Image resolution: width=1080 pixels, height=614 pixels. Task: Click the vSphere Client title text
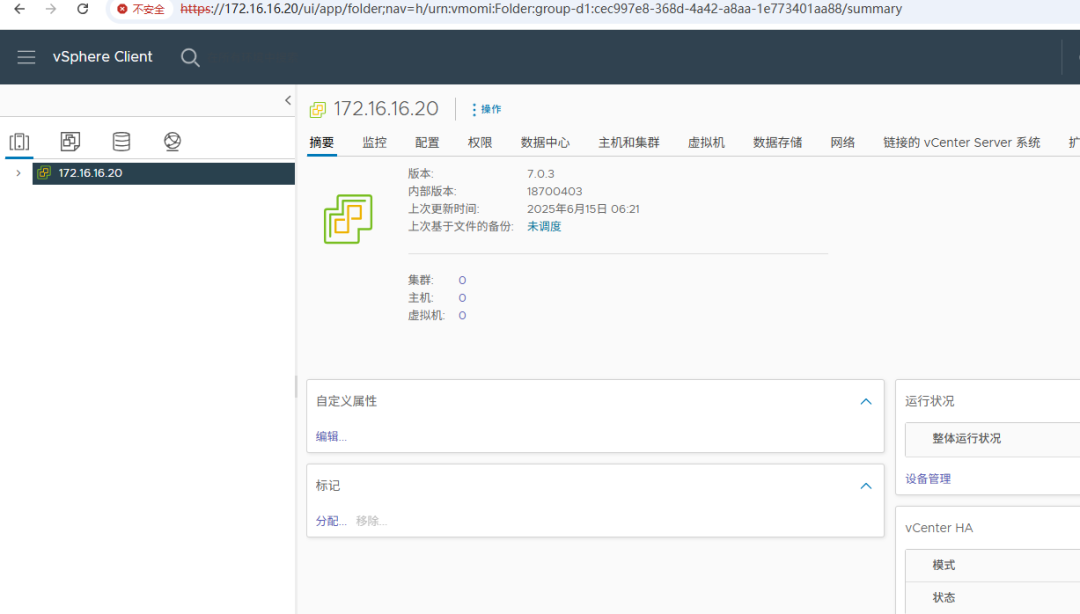tap(103, 57)
